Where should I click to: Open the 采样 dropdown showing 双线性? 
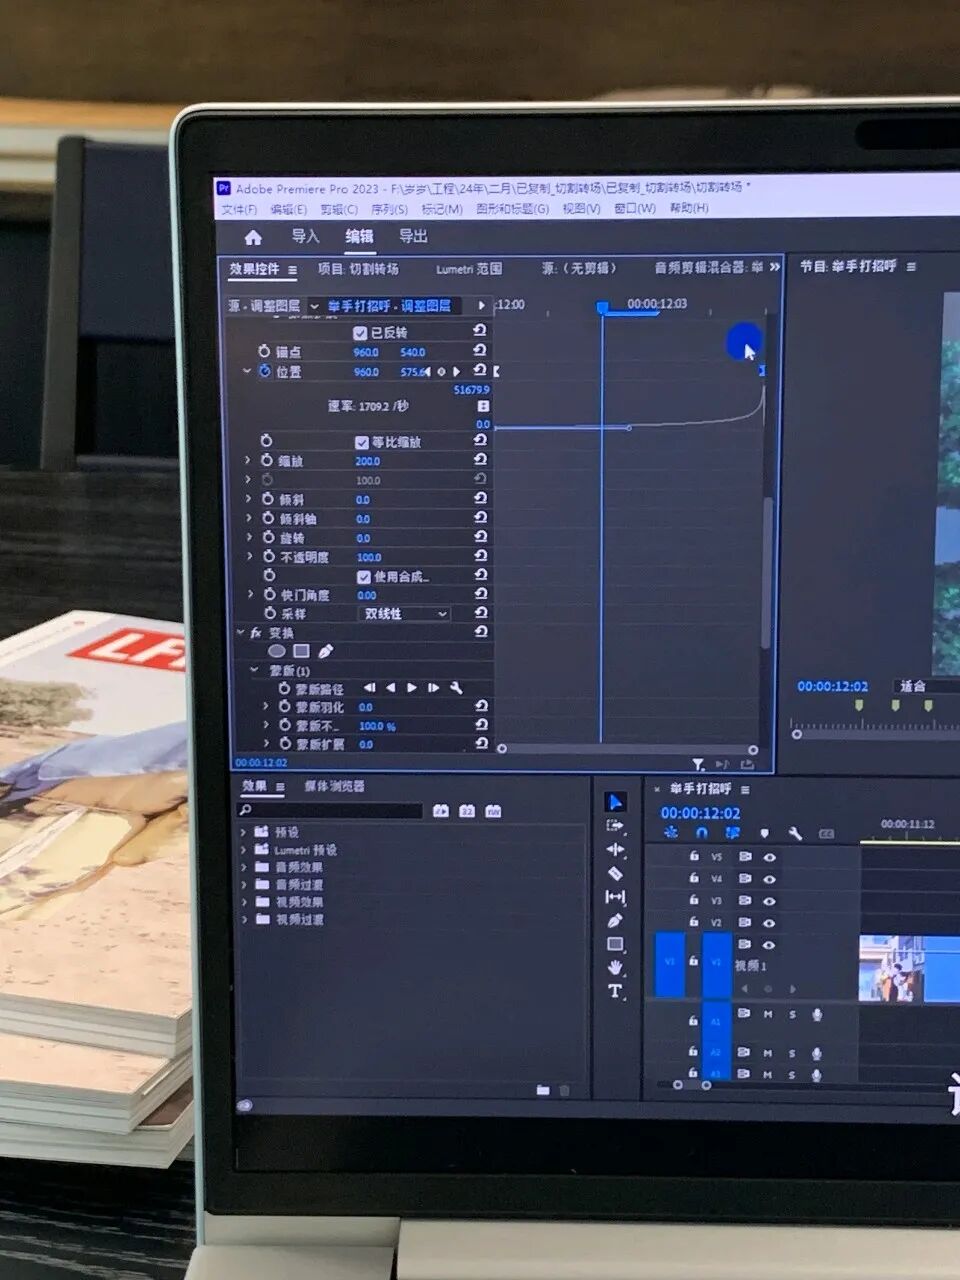404,614
